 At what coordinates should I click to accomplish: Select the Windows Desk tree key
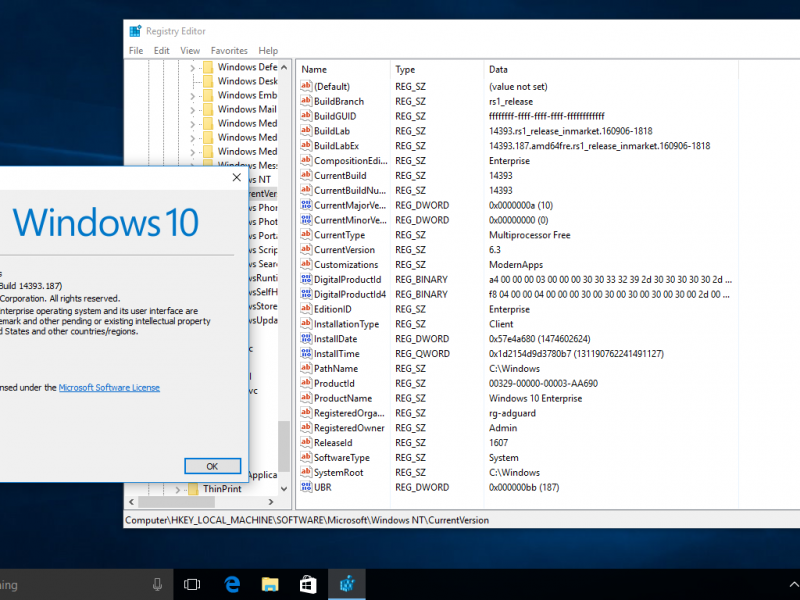pos(247,81)
